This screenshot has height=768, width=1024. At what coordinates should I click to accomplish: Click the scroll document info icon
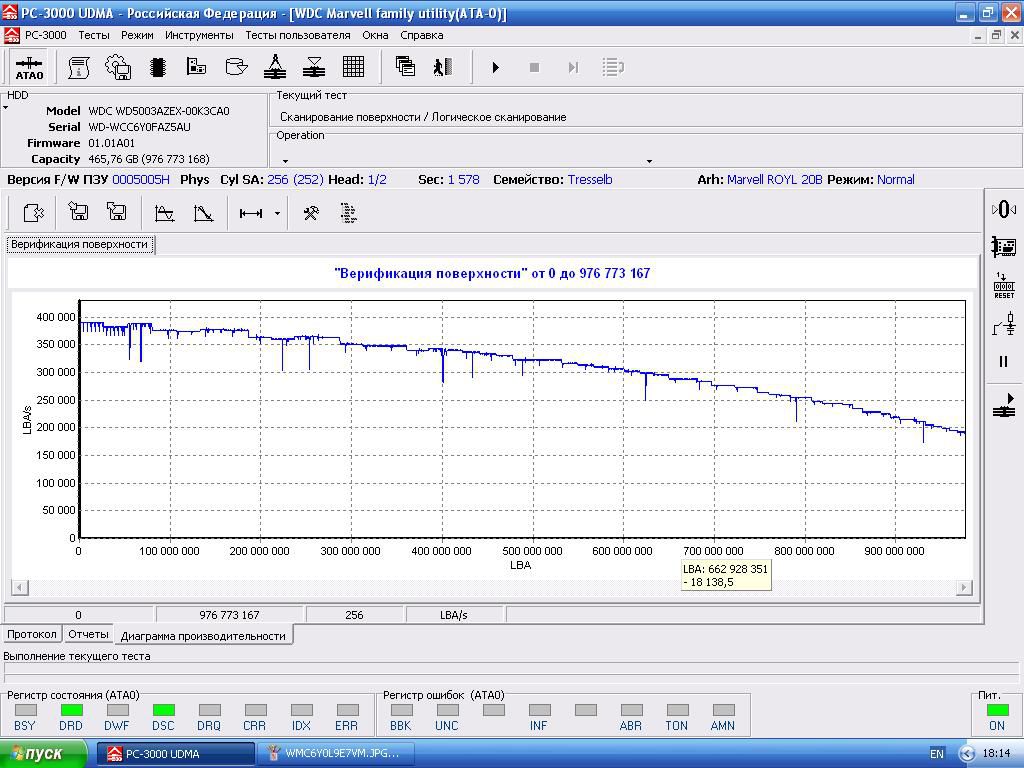(x=78, y=67)
